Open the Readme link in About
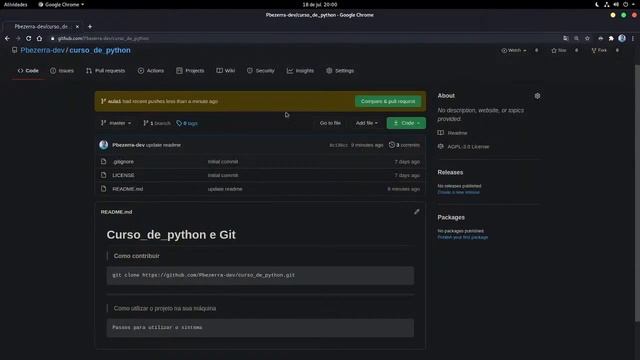 tap(458, 133)
